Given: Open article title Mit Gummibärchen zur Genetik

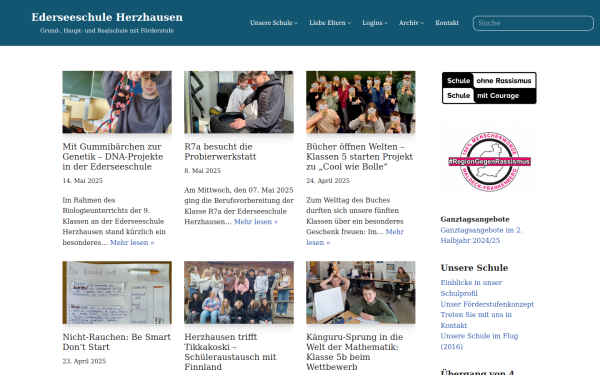Looking at the screenshot, I should [113, 157].
